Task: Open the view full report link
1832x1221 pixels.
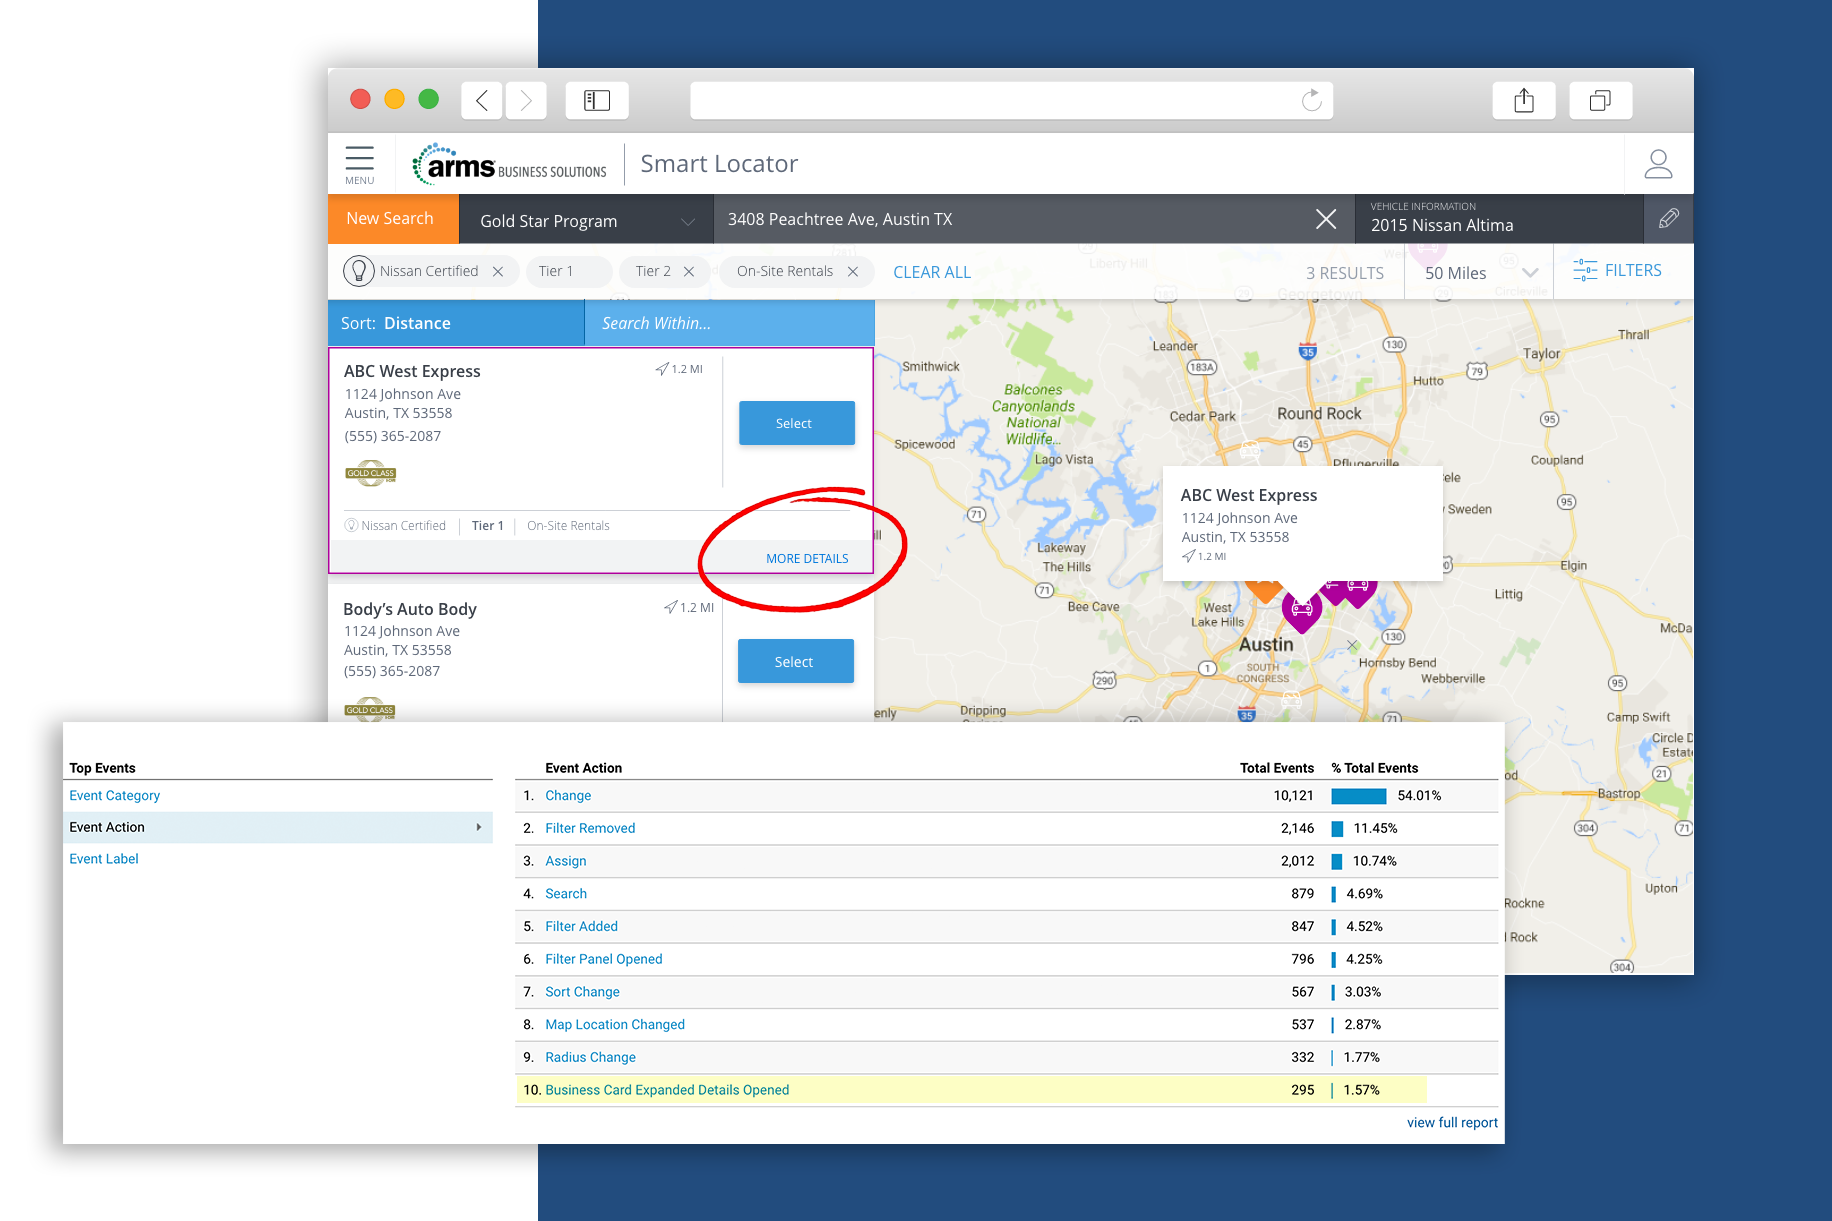Action: click(x=1452, y=1122)
